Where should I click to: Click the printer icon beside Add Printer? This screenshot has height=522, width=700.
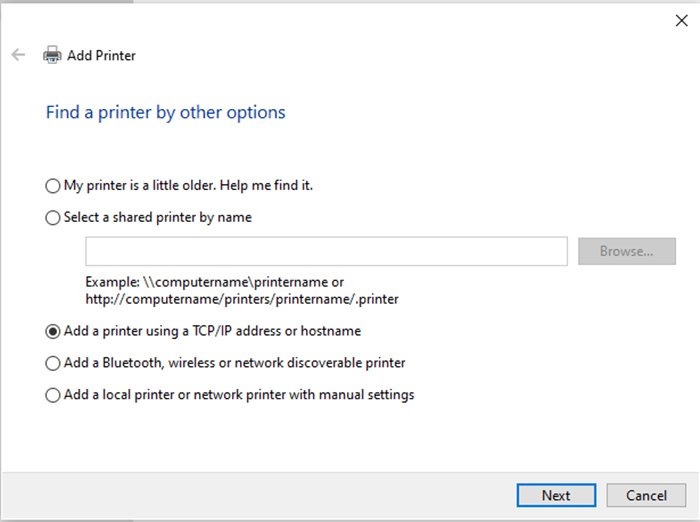tap(52, 56)
